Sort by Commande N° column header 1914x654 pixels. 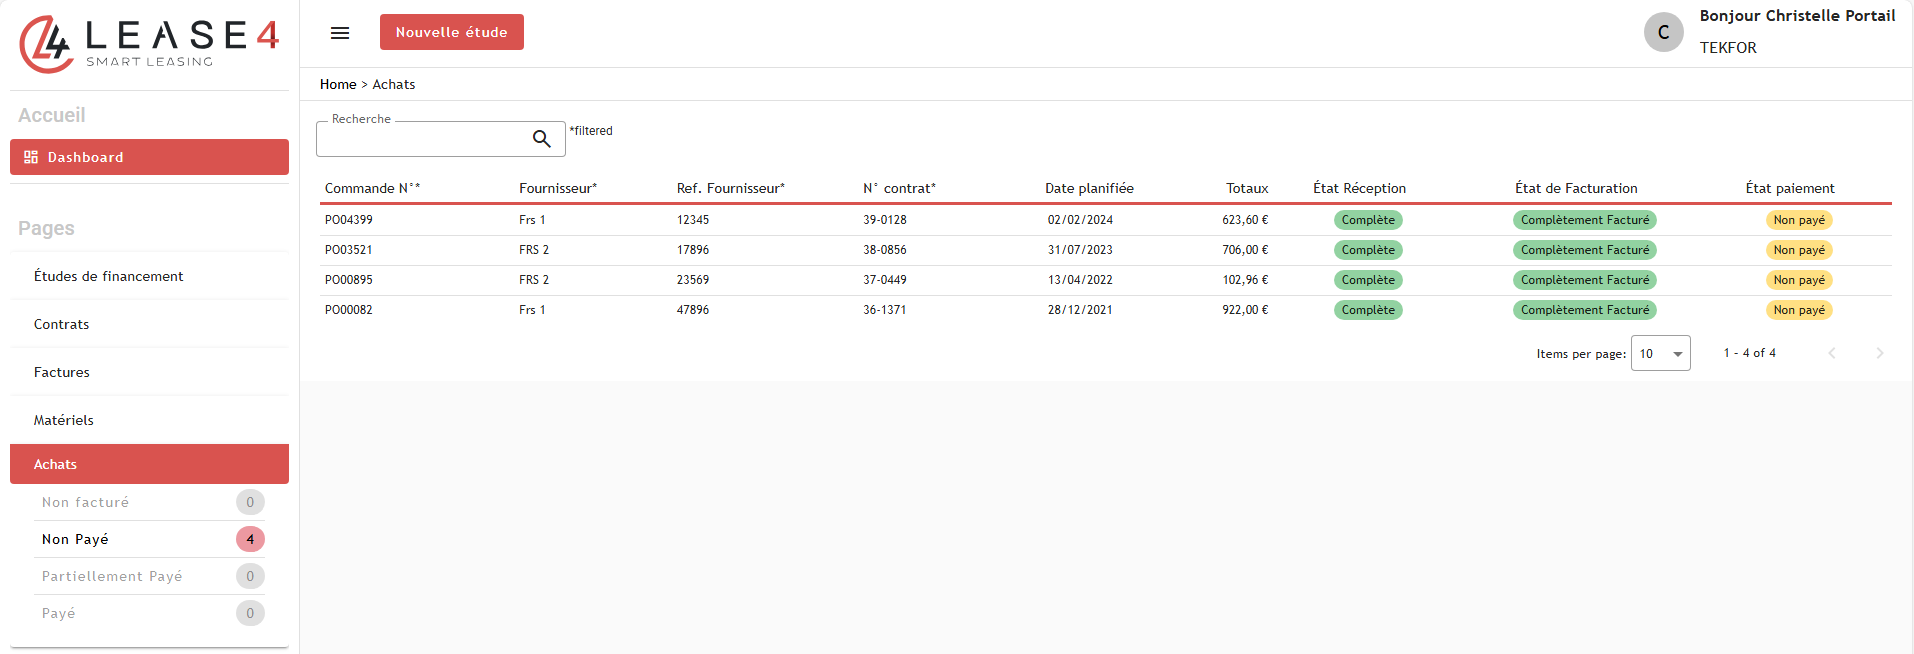pyautogui.click(x=372, y=188)
